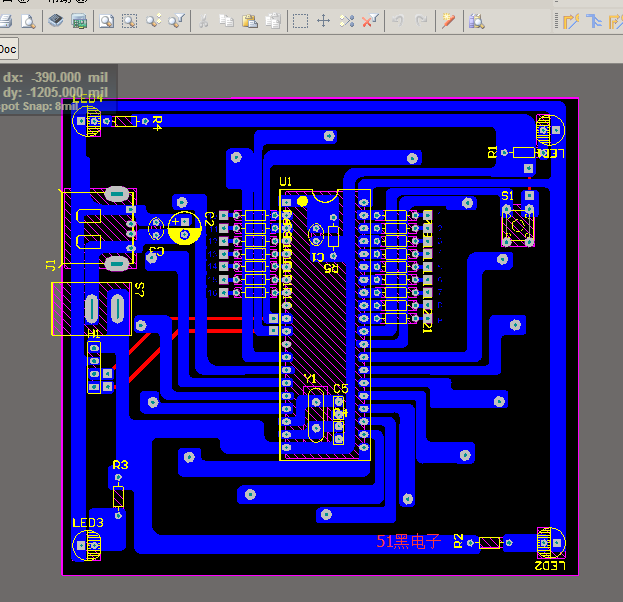Fit document in view with zoom icon
623x602 pixels.
pyautogui.click(x=106, y=21)
